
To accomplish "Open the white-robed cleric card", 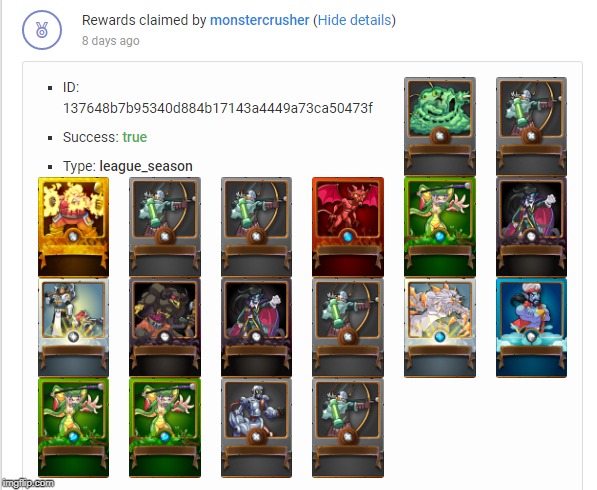I will (73, 327).
